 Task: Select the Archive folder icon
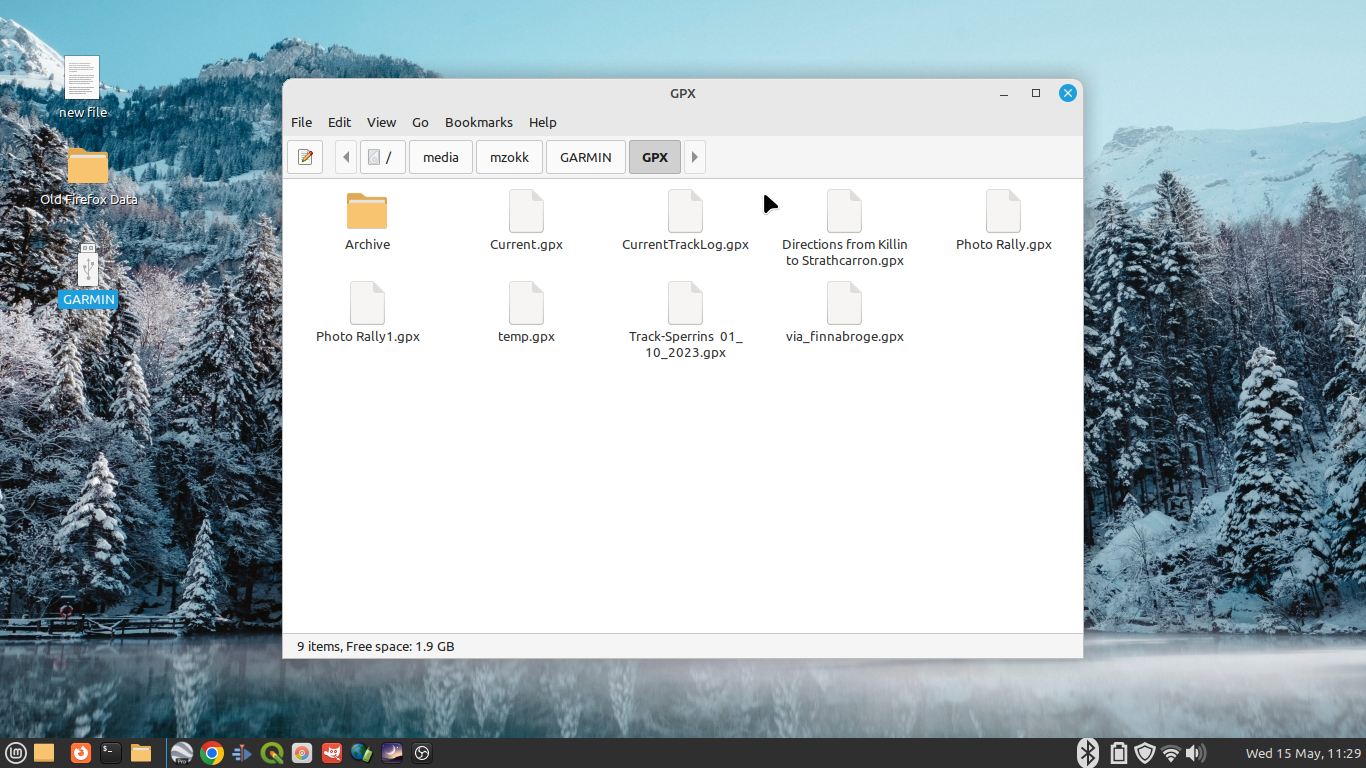click(x=367, y=211)
